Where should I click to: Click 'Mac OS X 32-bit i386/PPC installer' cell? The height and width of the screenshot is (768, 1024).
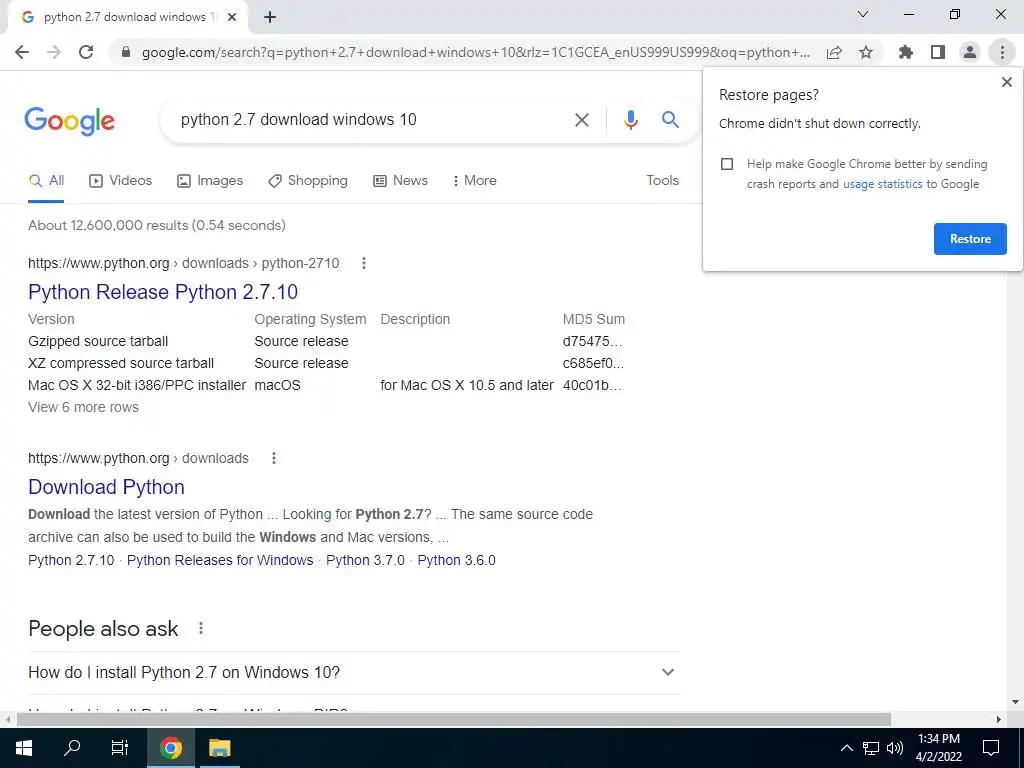[137, 385]
